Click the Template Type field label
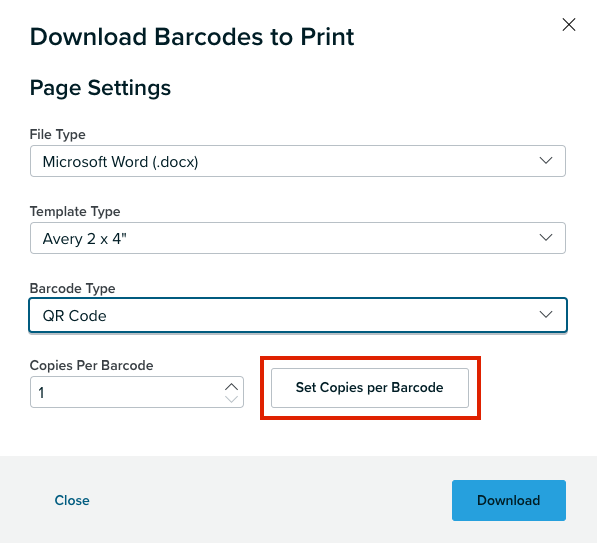This screenshot has height=543, width=597. coord(75,211)
